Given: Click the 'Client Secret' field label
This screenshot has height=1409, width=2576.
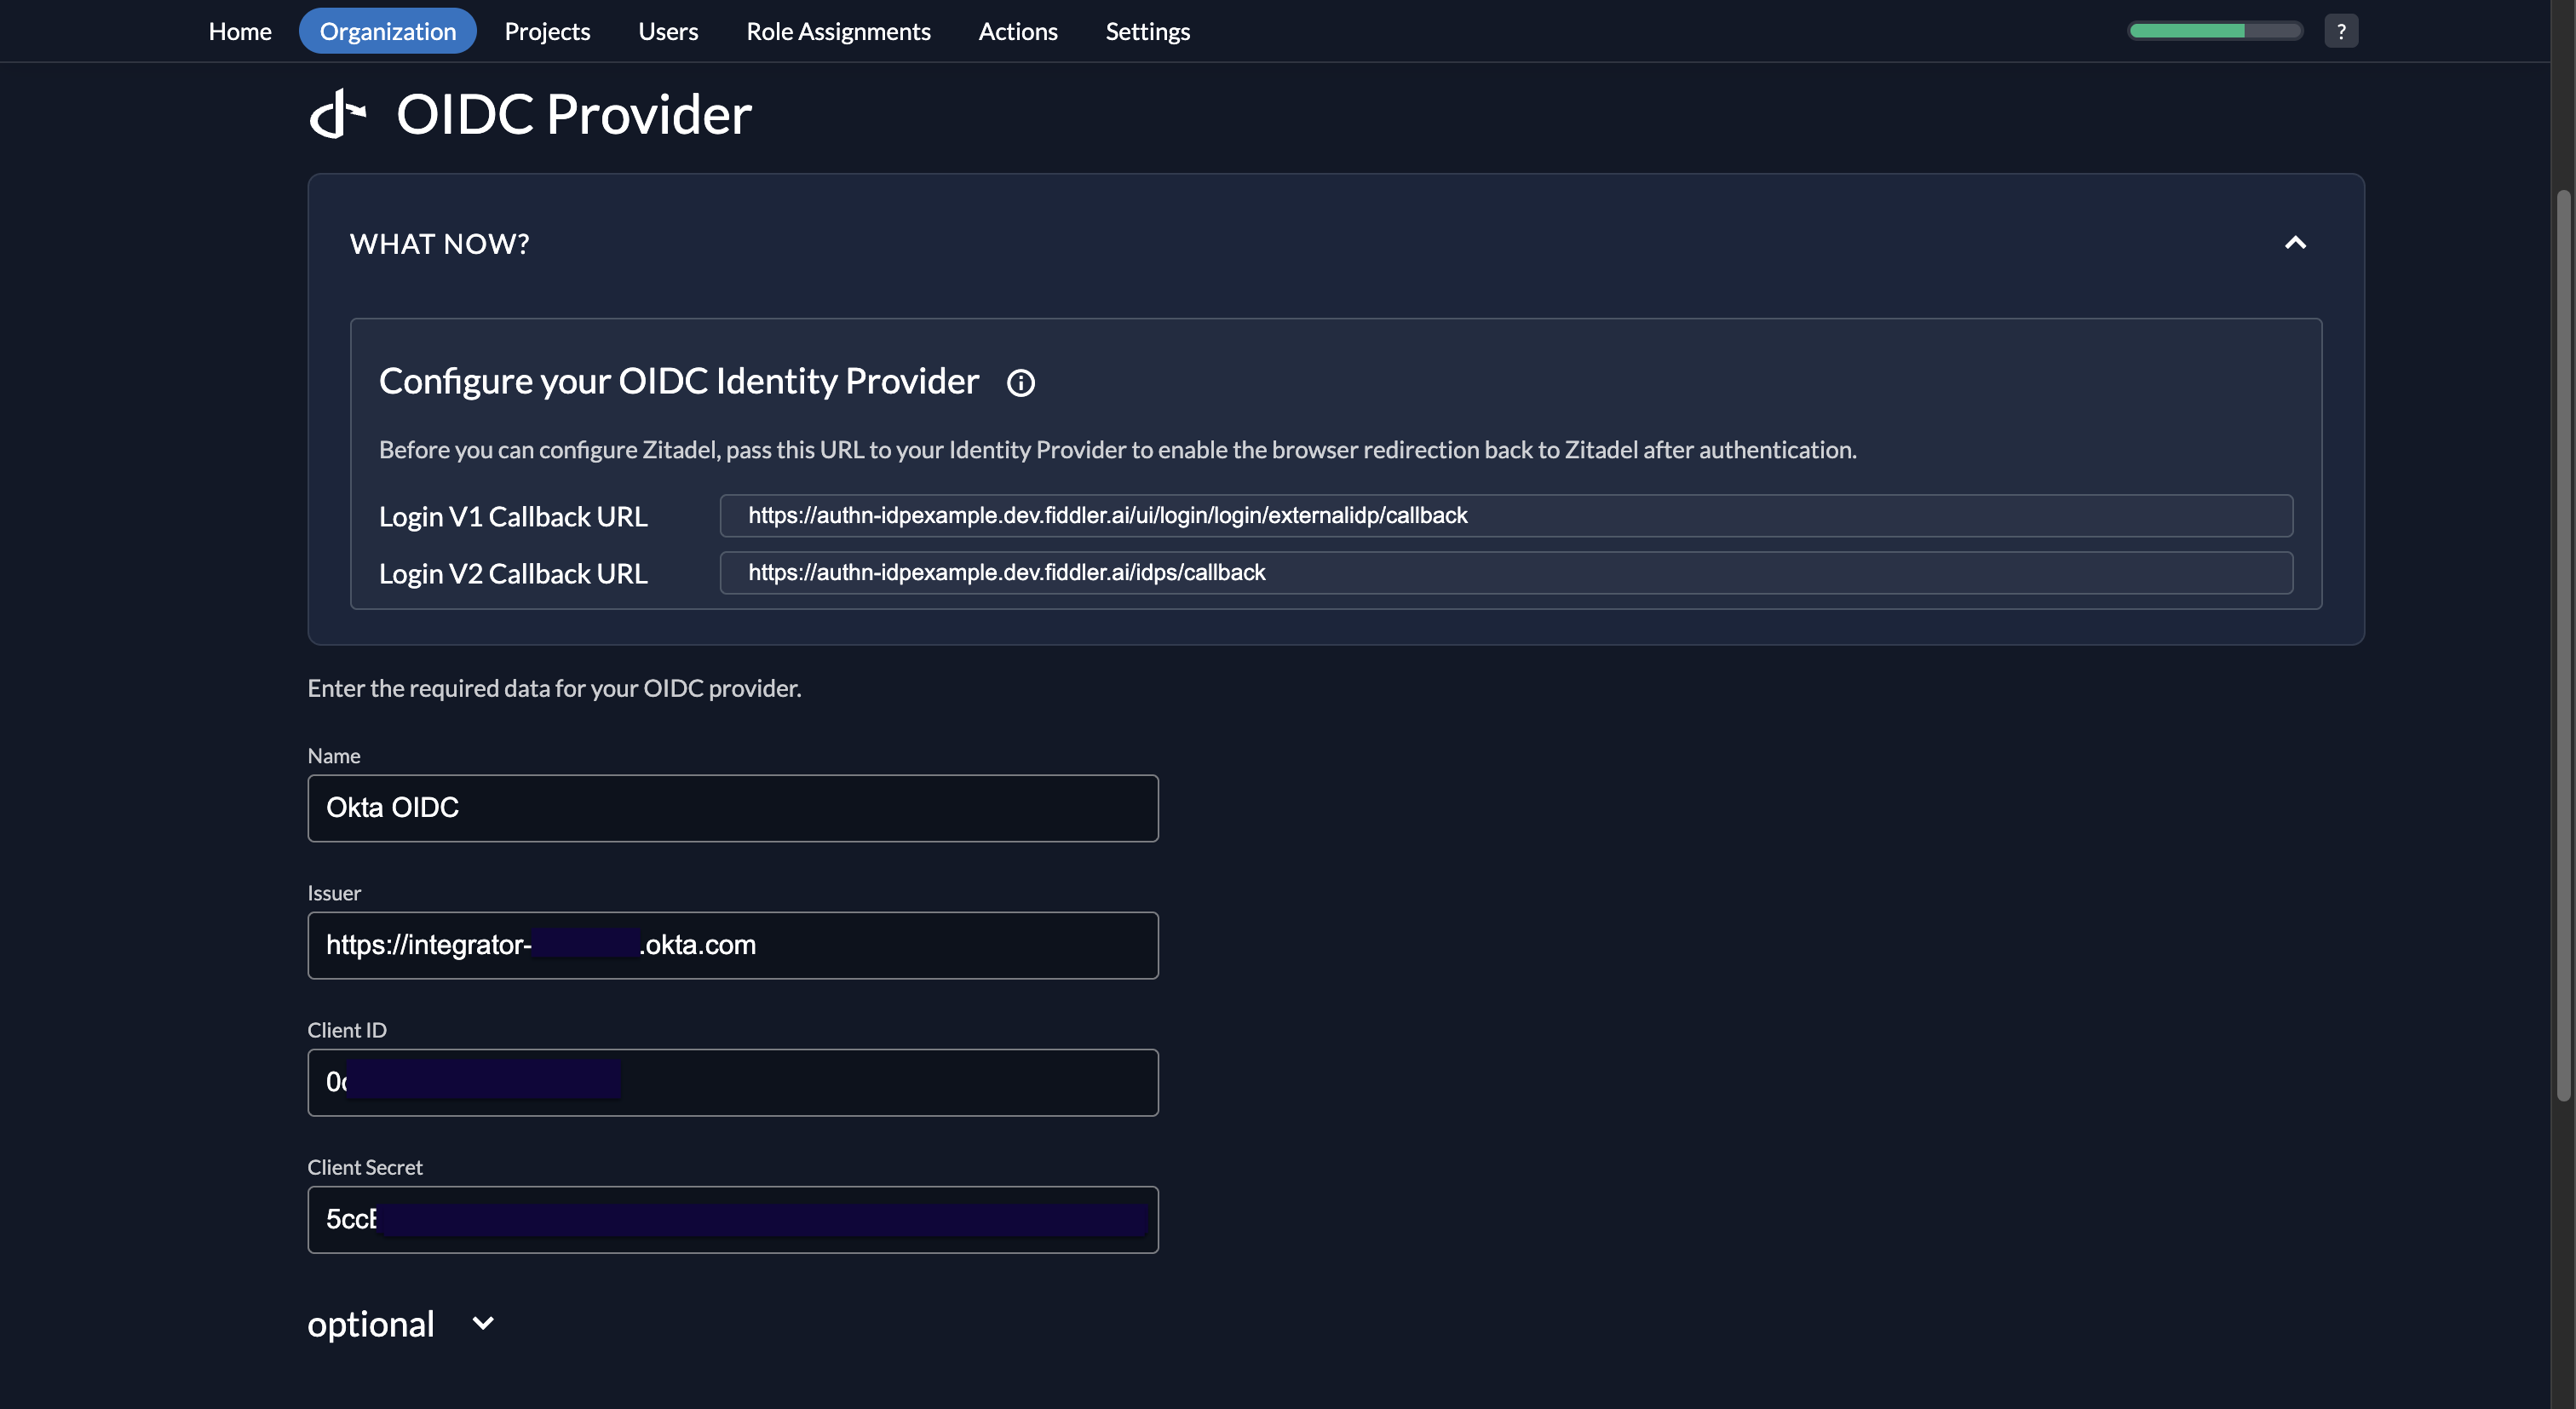Looking at the screenshot, I should click(365, 1167).
